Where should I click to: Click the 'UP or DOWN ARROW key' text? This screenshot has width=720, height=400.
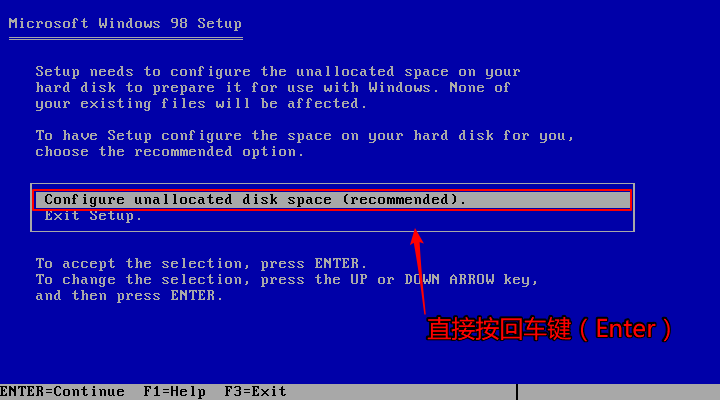pyautogui.click(x=444, y=280)
